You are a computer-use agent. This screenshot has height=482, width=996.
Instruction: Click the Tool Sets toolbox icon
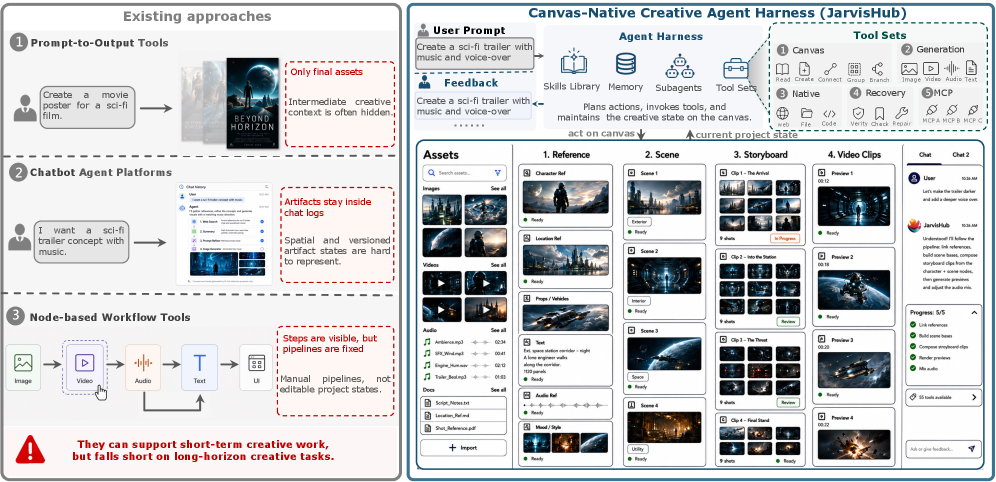tap(736, 67)
